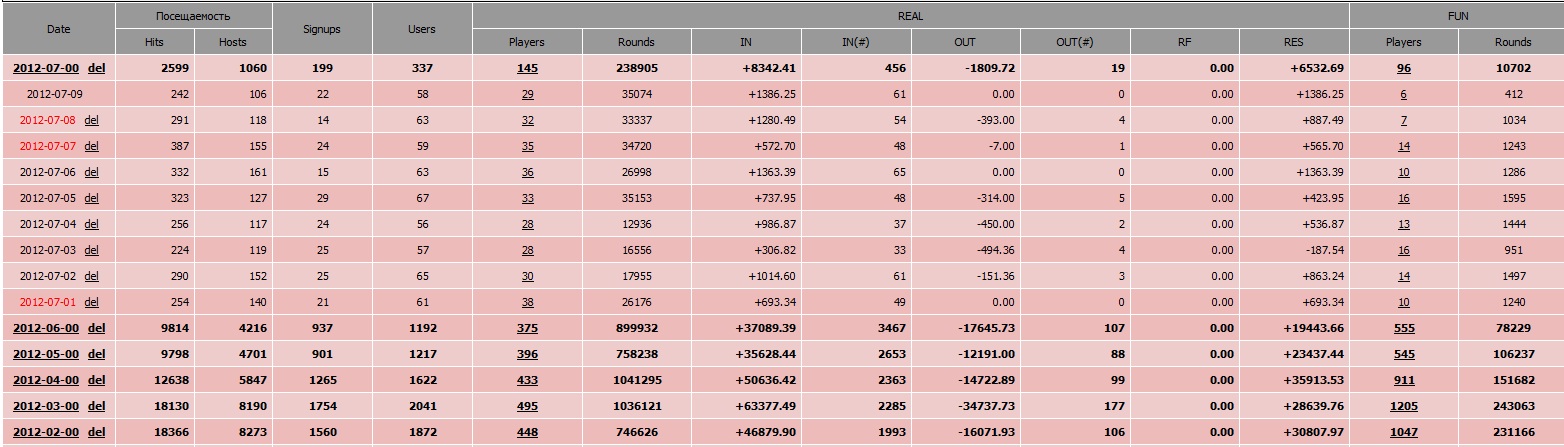View the 375 real players for June
Viewport: 1564px width, 447px height.
coord(527,328)
